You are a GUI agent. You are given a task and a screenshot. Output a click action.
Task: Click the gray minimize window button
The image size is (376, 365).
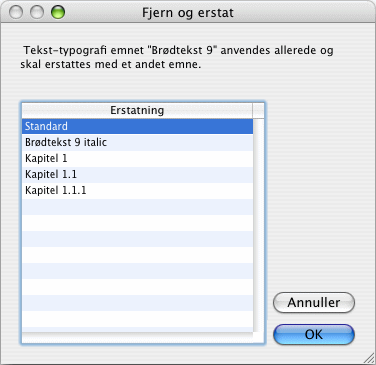point(37,12)
